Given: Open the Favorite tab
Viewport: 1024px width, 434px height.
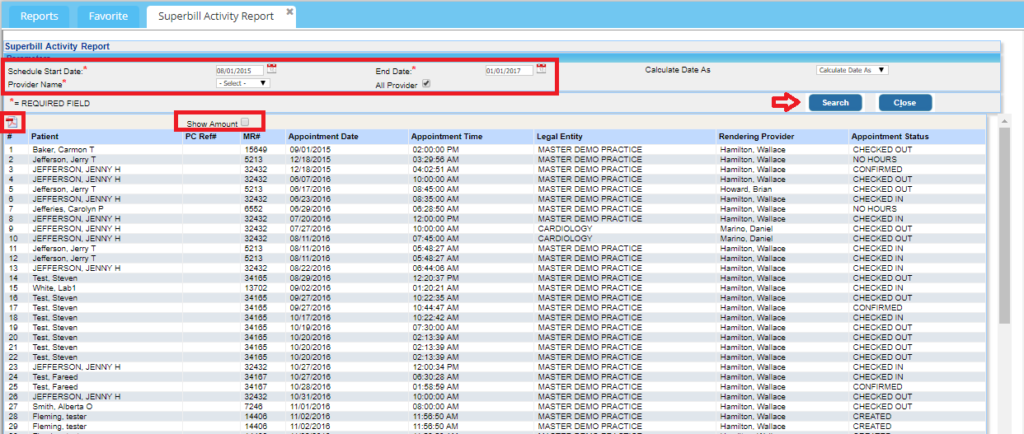Looking at the screenshot, I should [x=108, y=16].
